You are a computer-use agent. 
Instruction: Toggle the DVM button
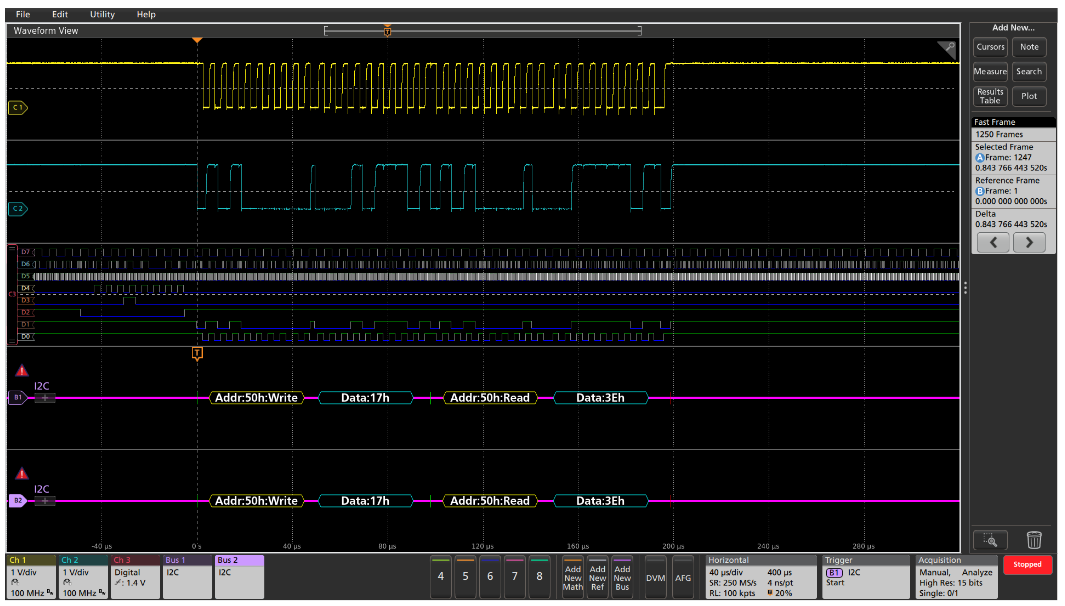tap(655, 577)
